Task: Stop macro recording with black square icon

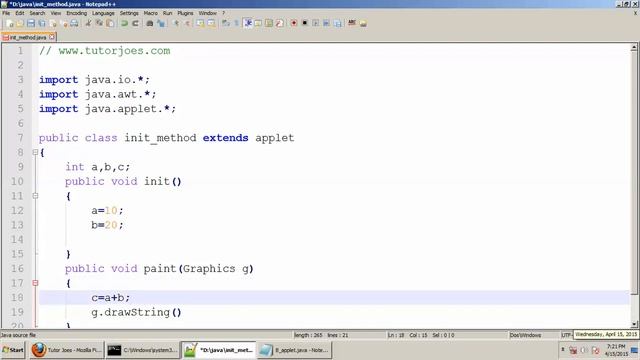Action: coord(304,23)
